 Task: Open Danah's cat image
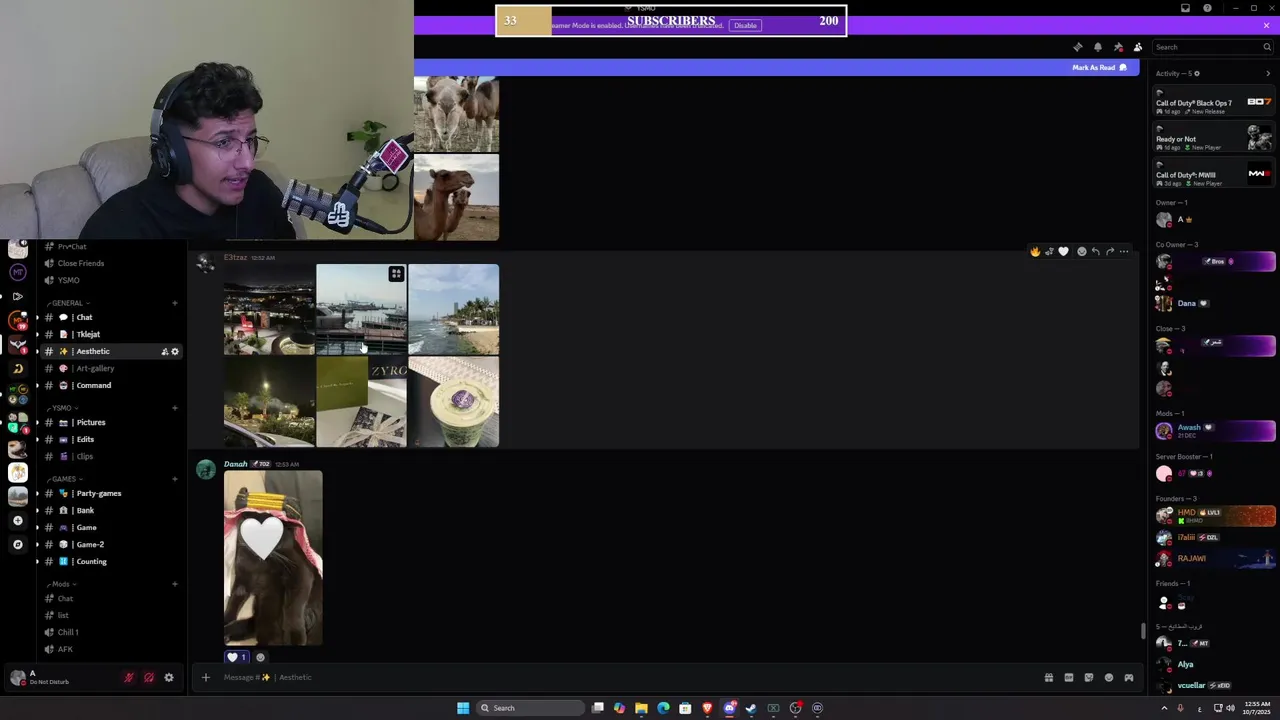coord(273,558)
